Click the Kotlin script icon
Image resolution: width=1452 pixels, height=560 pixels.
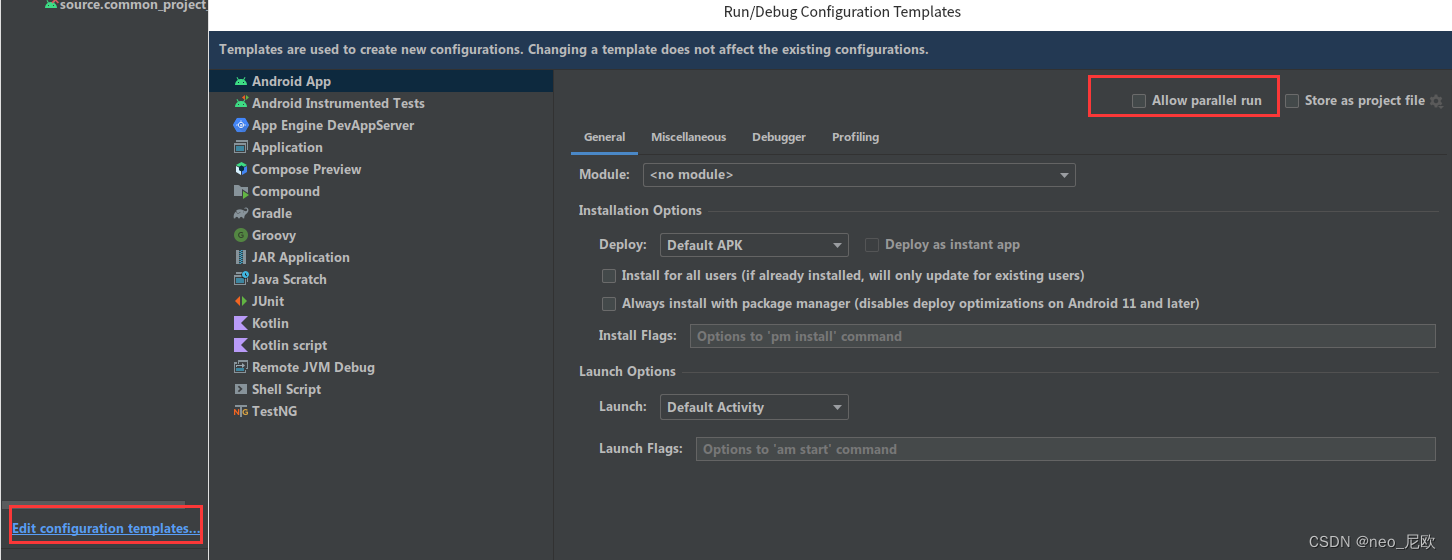241,345
